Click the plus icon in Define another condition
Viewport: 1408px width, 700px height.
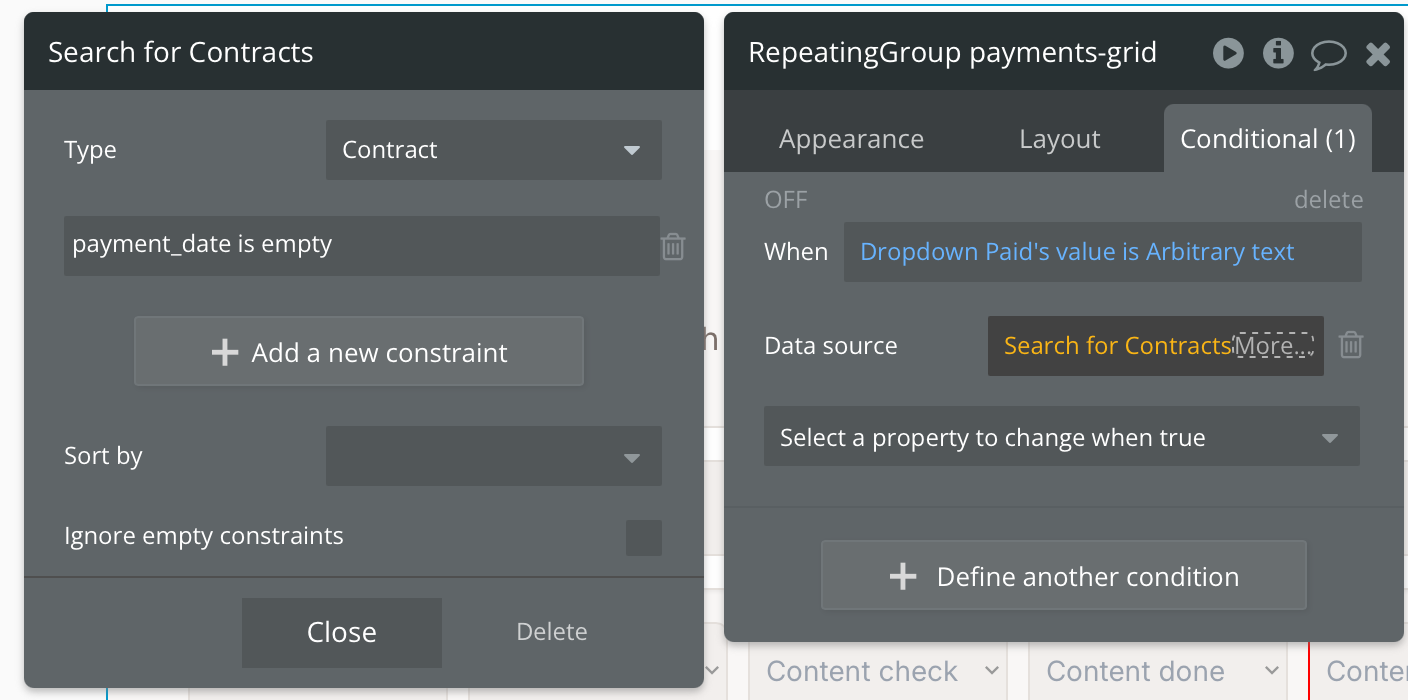tap(902, 576)
